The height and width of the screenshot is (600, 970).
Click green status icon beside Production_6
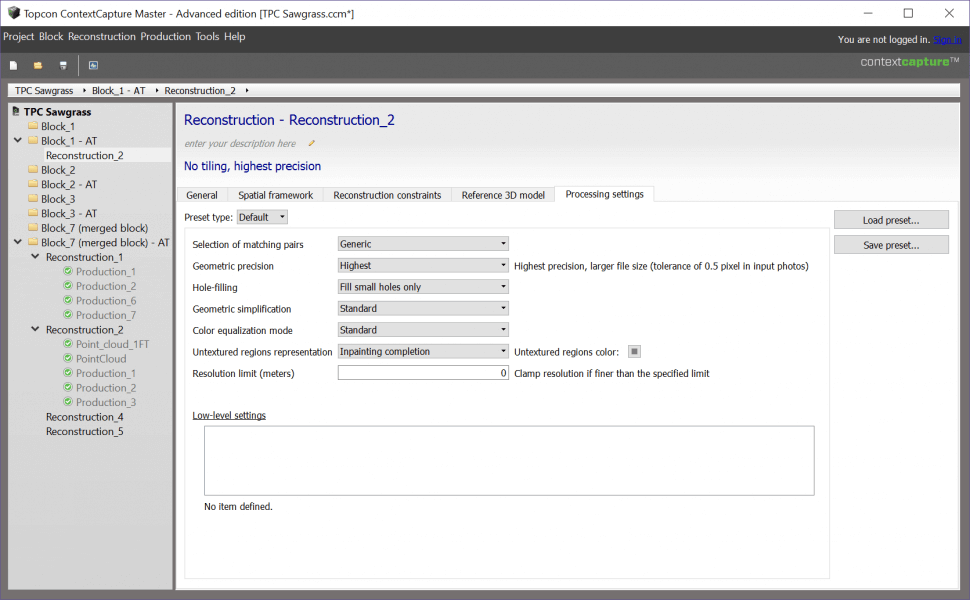click(x=68, y=300)
